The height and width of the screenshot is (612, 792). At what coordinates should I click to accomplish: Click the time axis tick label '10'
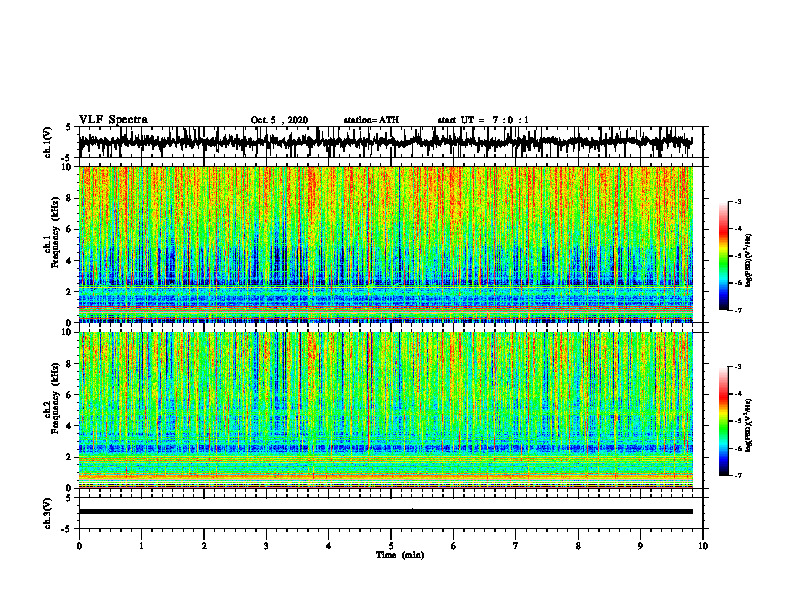[x=703, y=546]
